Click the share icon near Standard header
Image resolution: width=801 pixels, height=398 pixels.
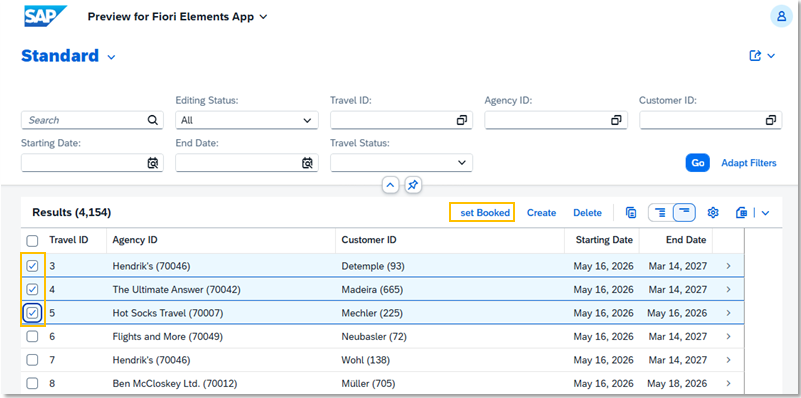pyautogui.click(x=755, y=56)
